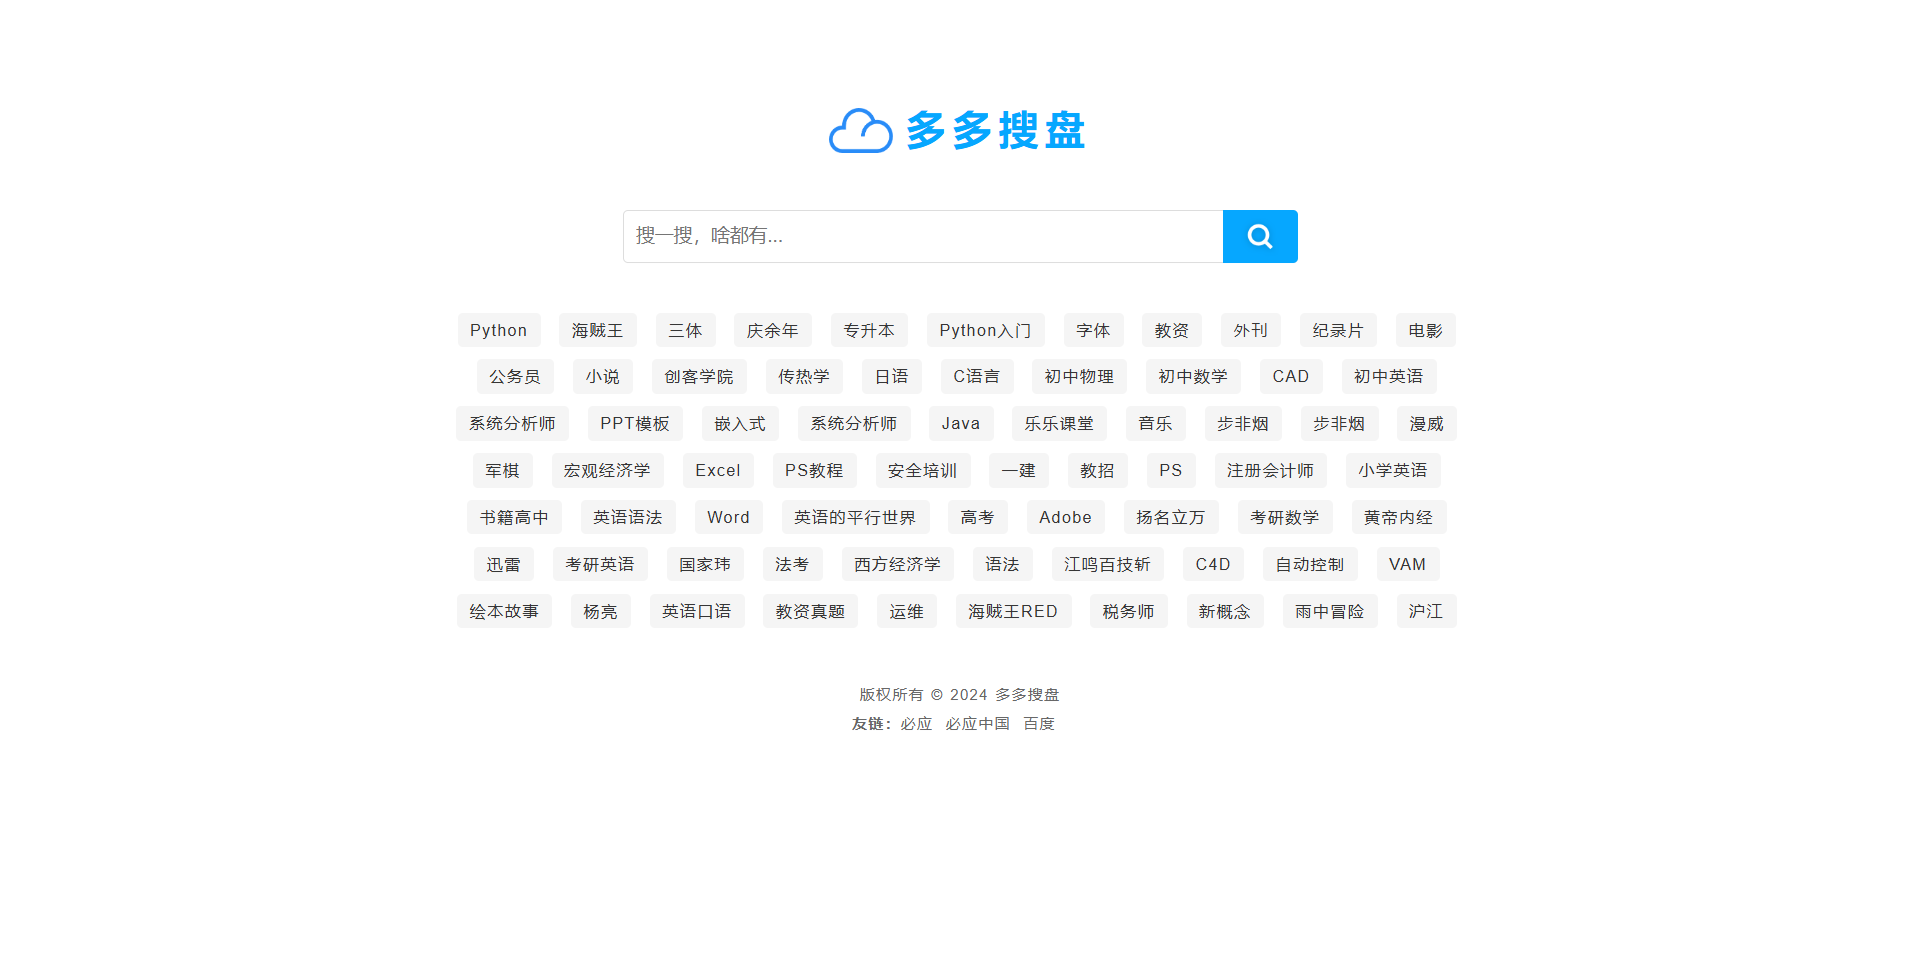
Task: Click the magnifier search icon
Action: pos(1259,236)
